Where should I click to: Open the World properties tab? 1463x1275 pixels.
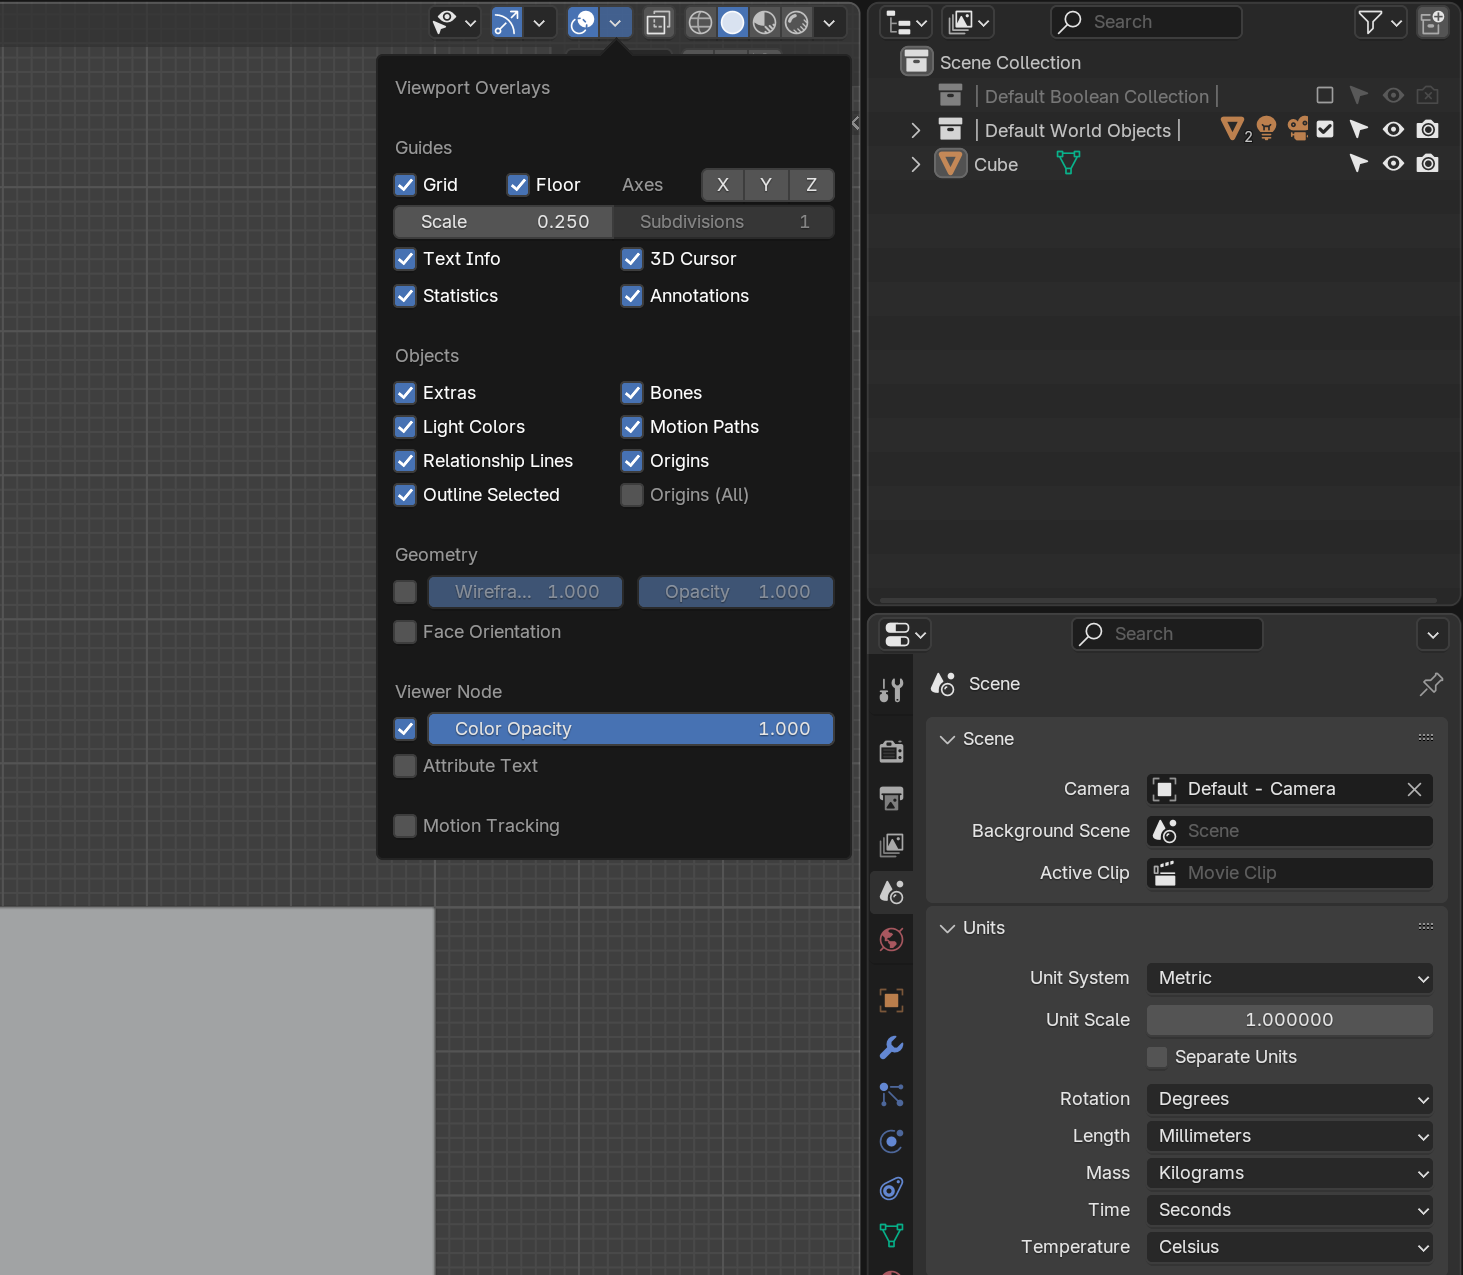[x=891, y=939]
